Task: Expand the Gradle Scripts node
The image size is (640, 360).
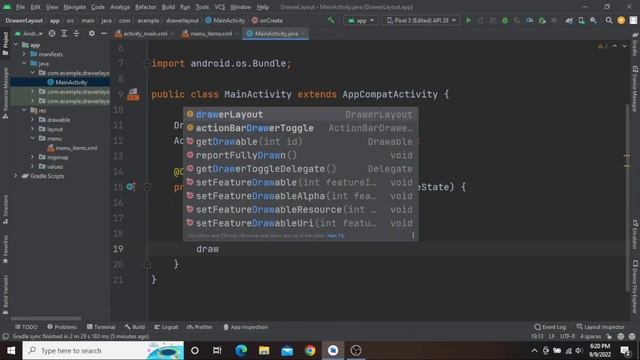Action: tap(16, 176)
